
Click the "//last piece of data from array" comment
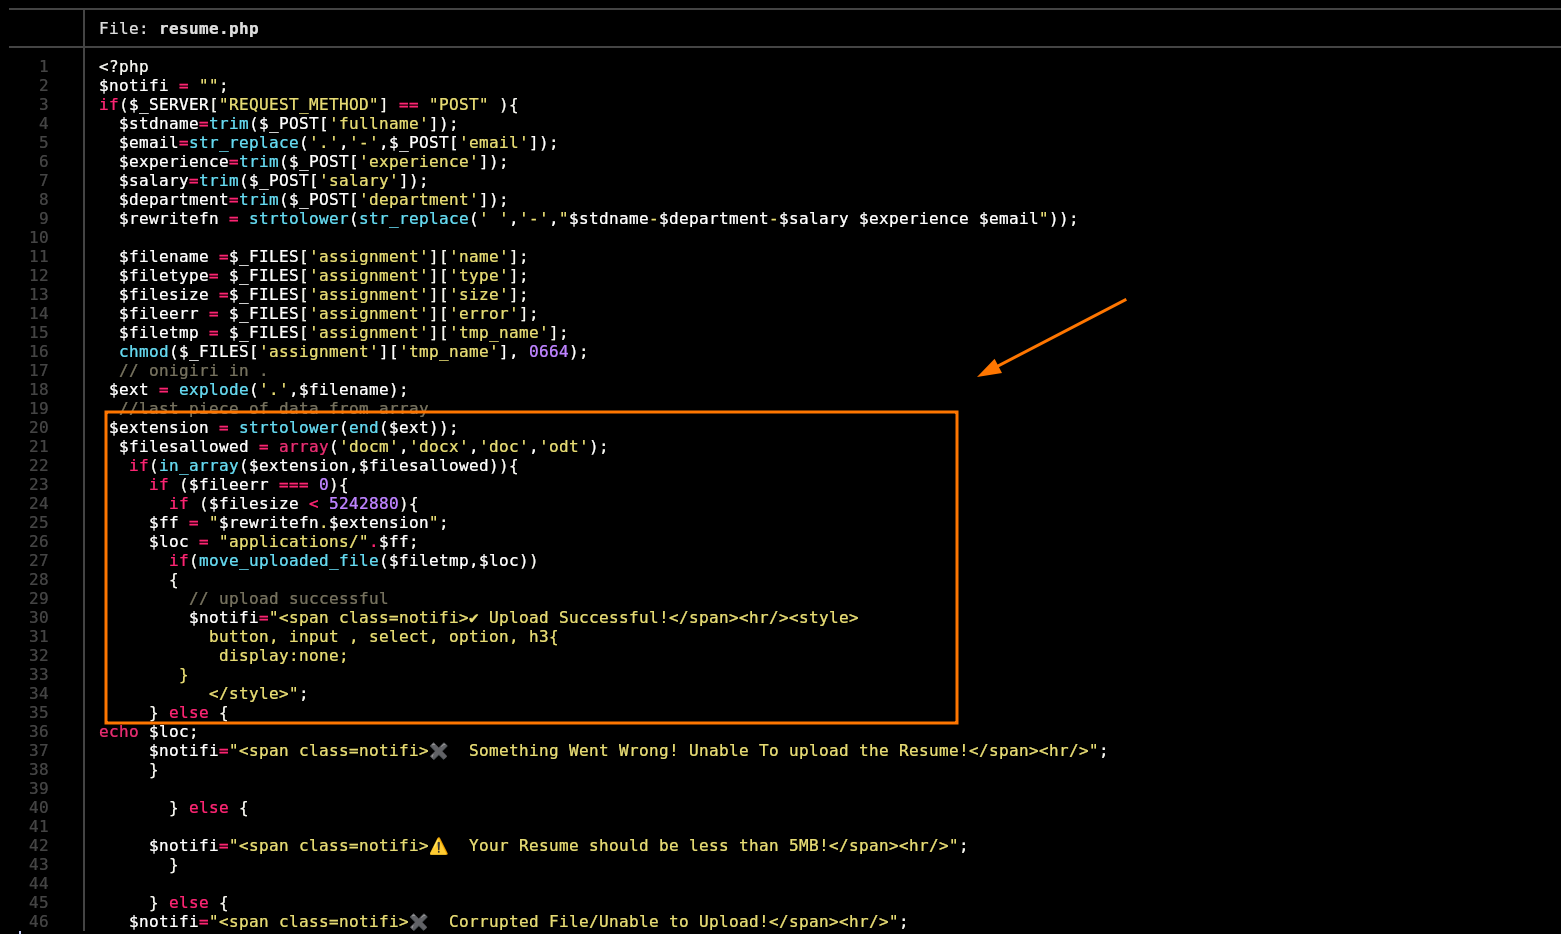tap(274, 408)
